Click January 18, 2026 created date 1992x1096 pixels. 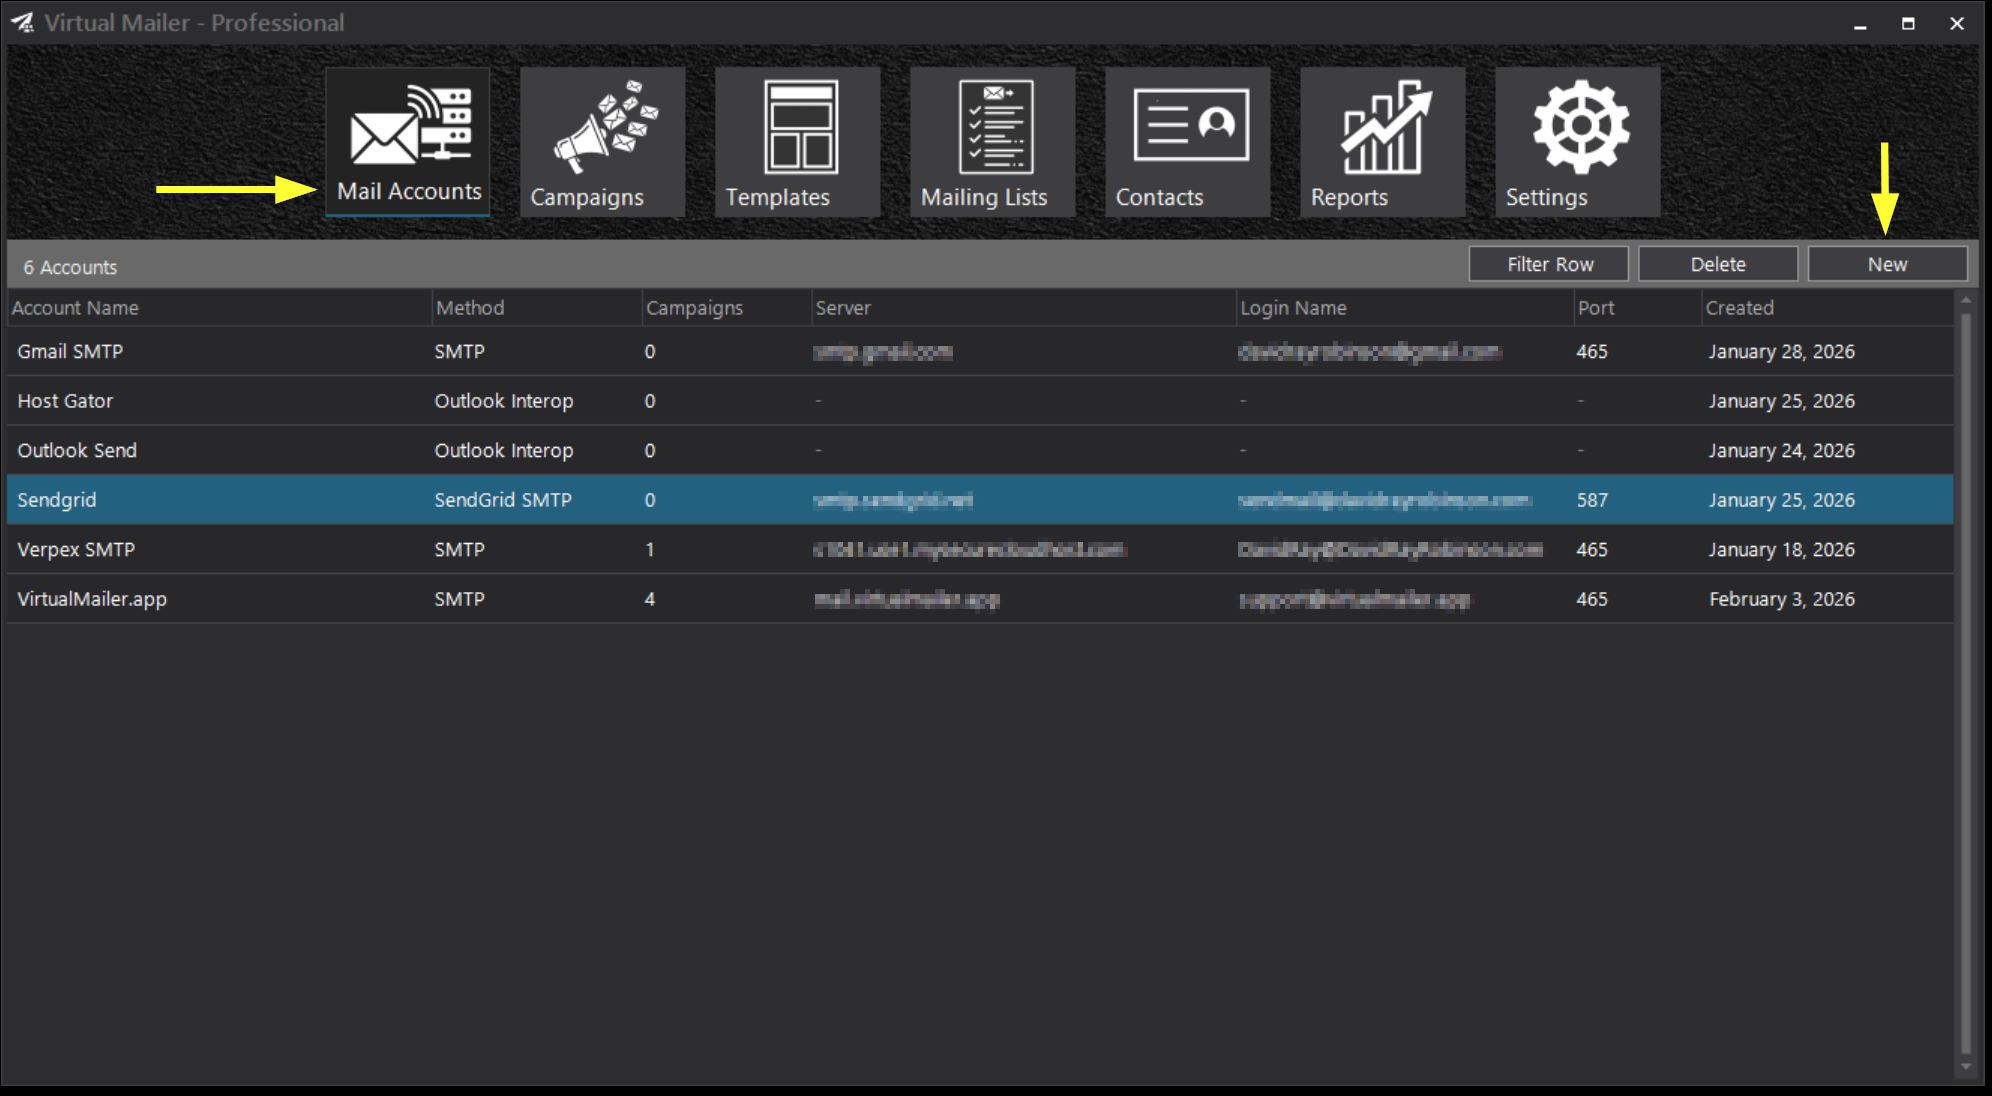(x=1781, y=549)
